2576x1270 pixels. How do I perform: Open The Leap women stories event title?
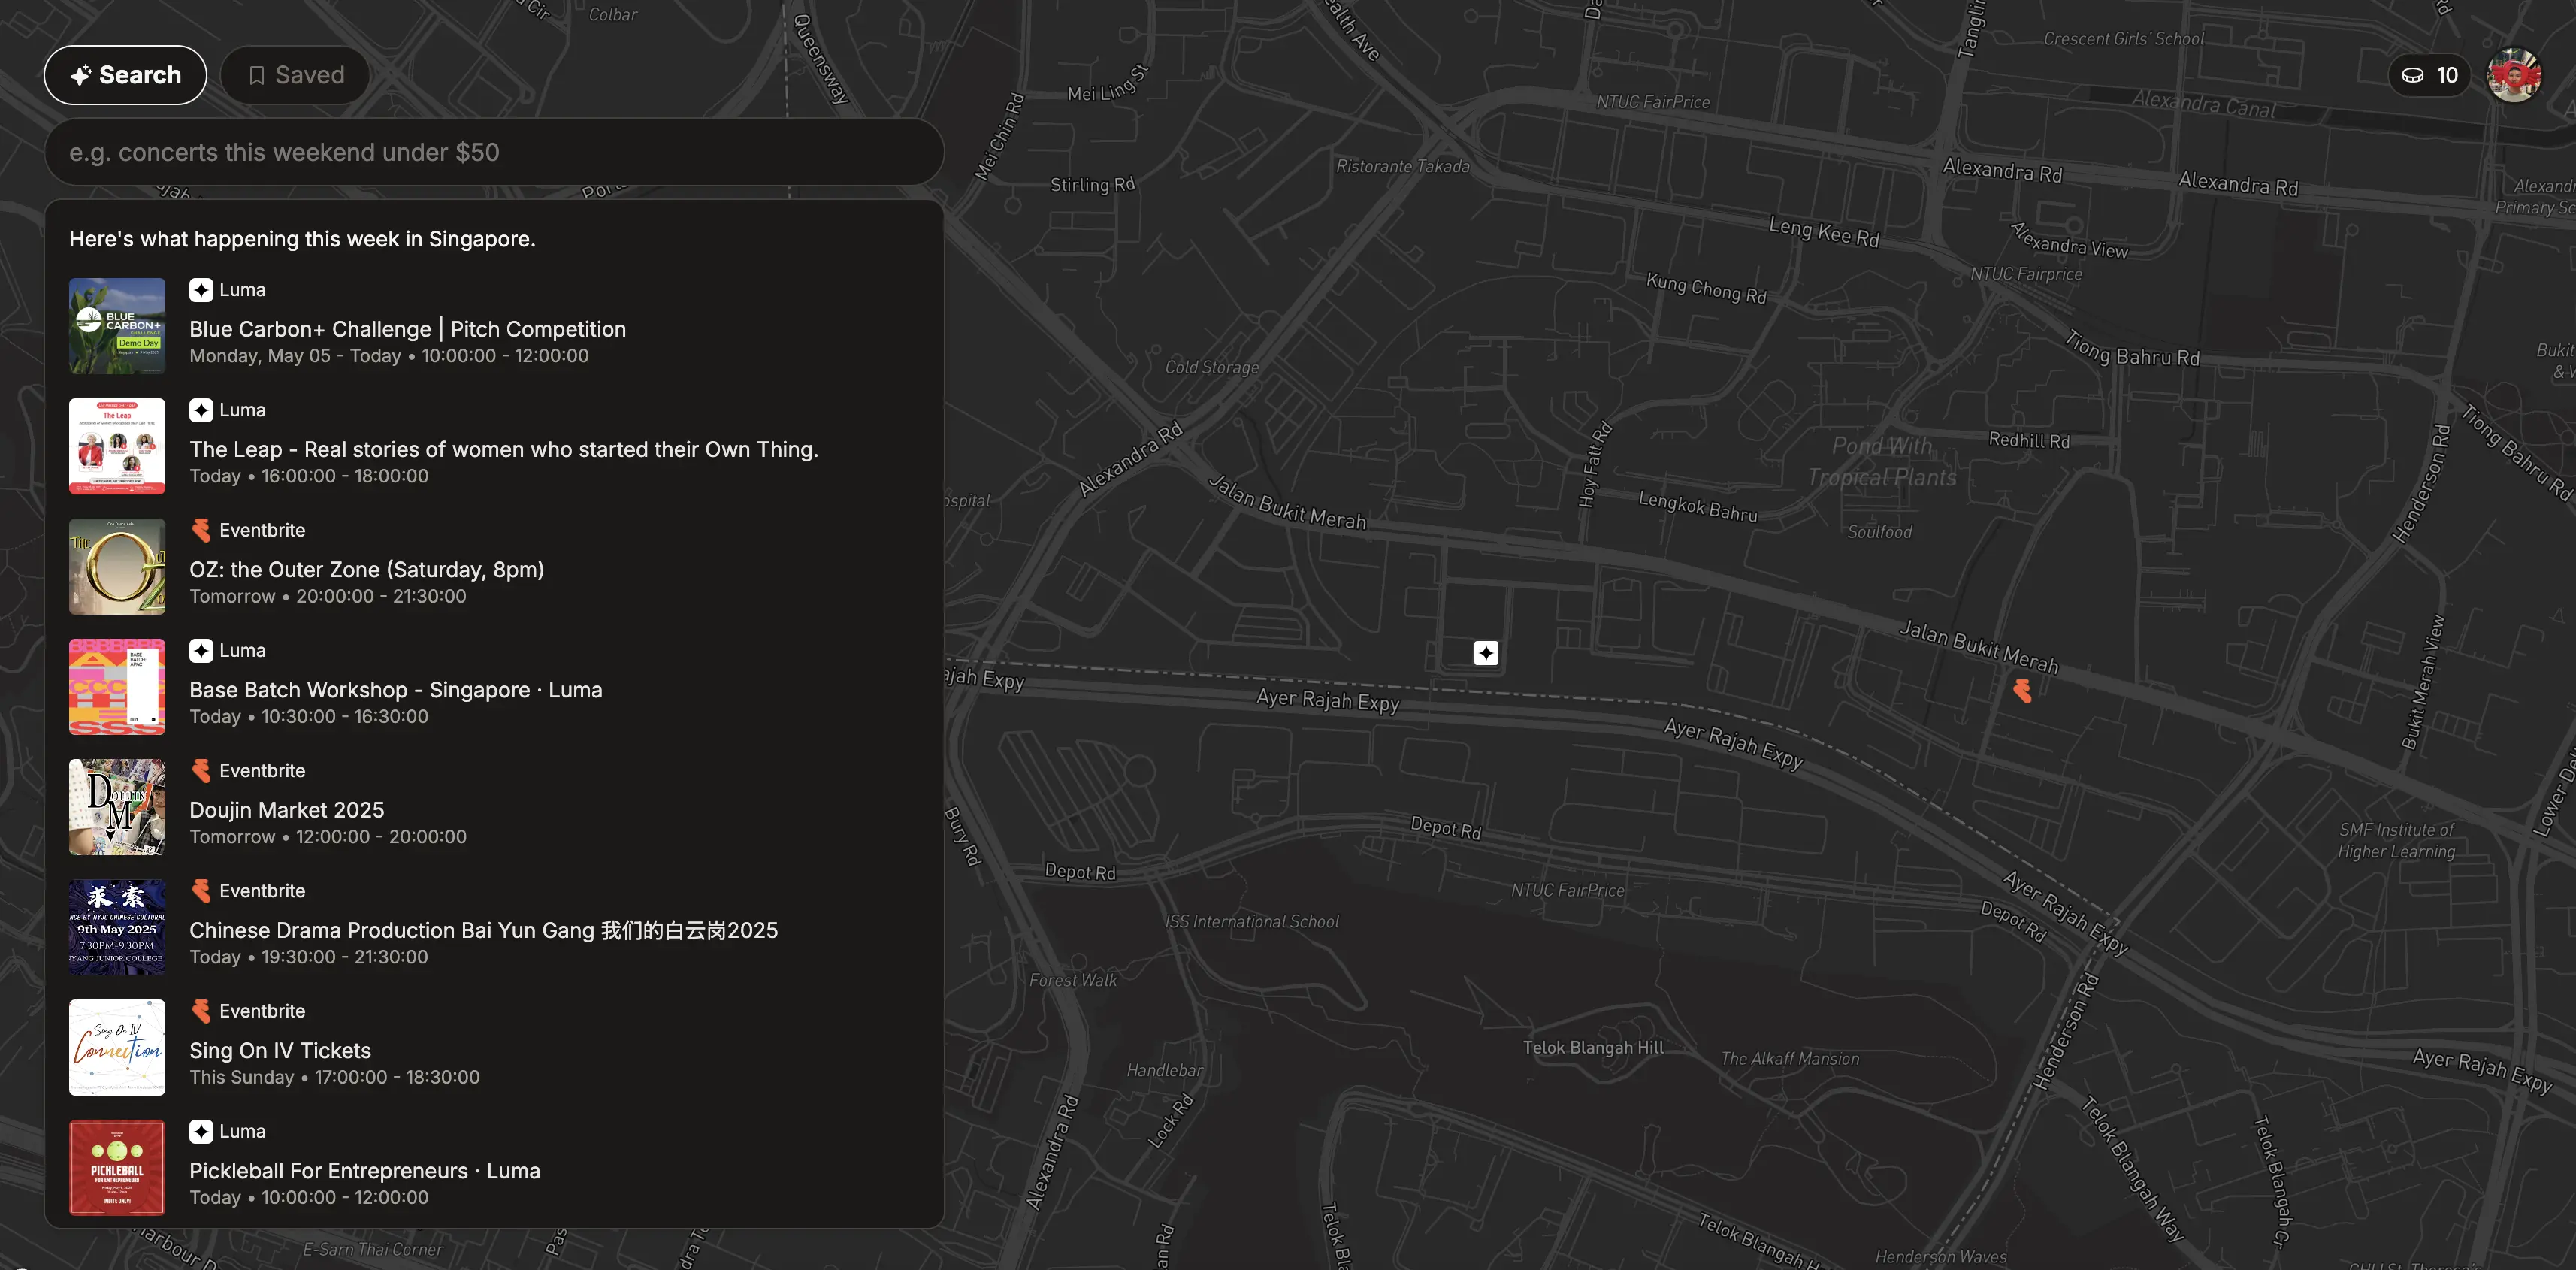point(504,449)
